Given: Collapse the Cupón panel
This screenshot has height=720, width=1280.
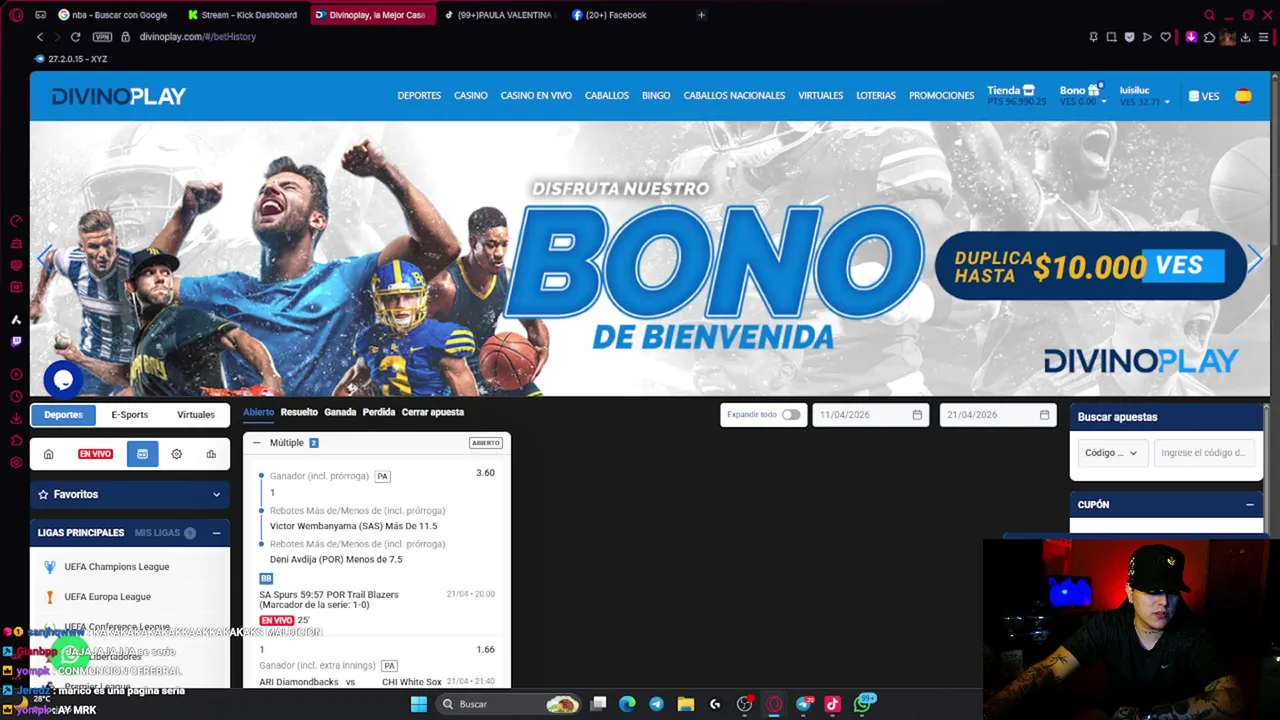Looking at the screenshot, I should 1249,505.
